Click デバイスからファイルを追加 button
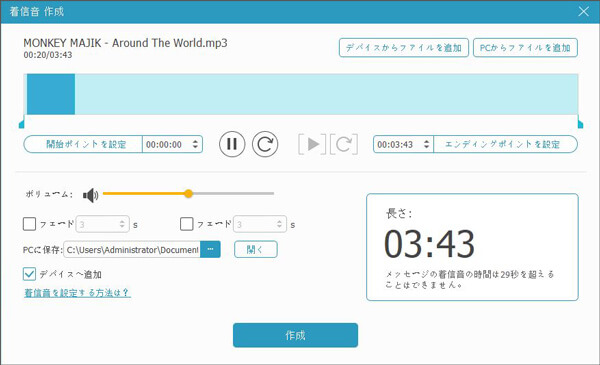The width and height of the screenshot is (600, 365). coord(404,48)
